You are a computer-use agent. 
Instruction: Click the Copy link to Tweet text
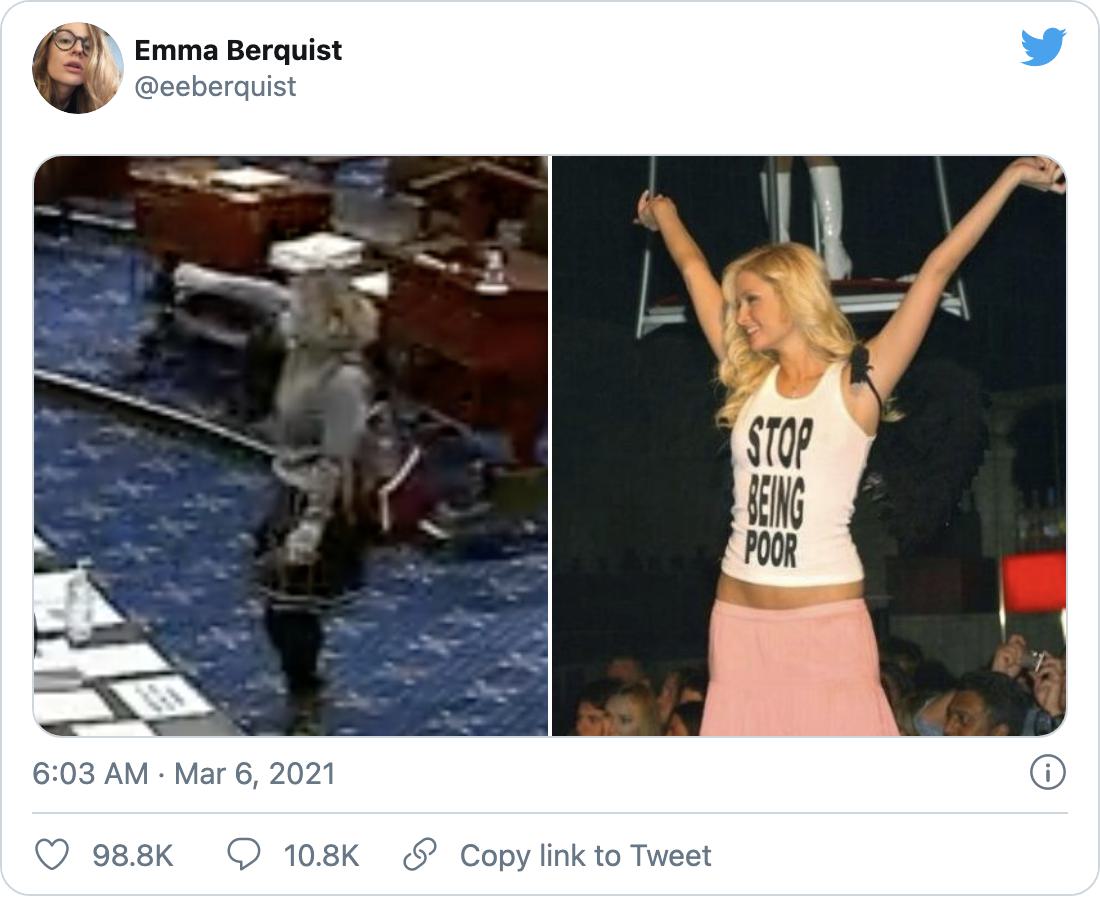tap(585, 856)
